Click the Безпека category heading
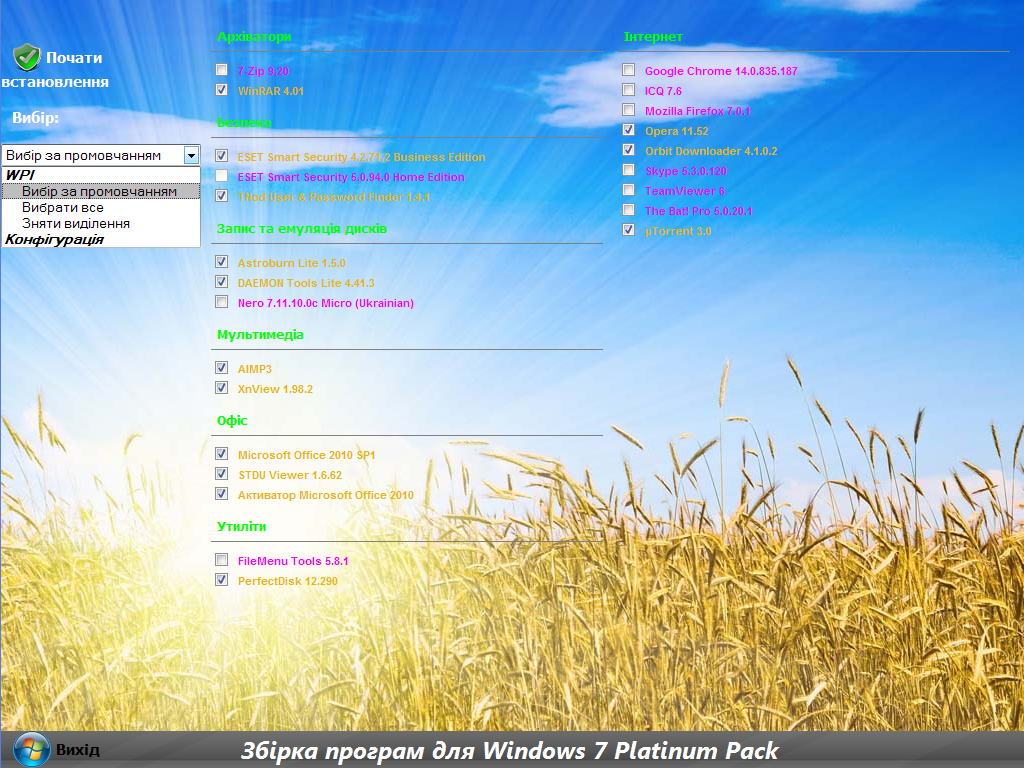Screen dimensions: 1024x768 coord(244,123)
